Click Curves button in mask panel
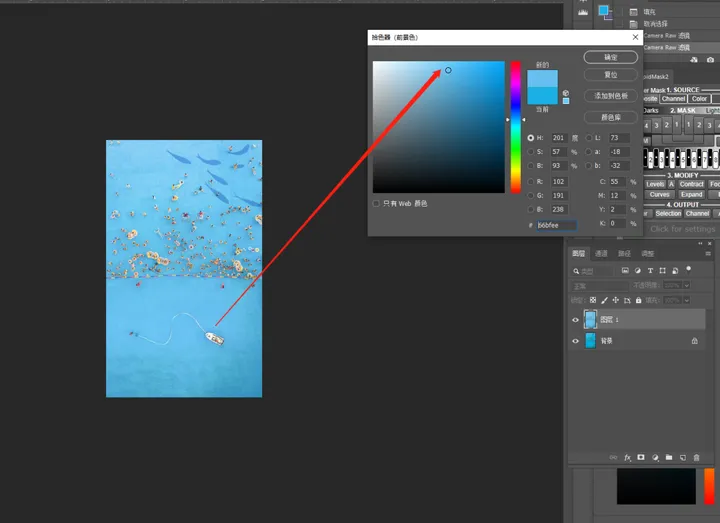This screenshot has width=720, height=523. [659, 195]
